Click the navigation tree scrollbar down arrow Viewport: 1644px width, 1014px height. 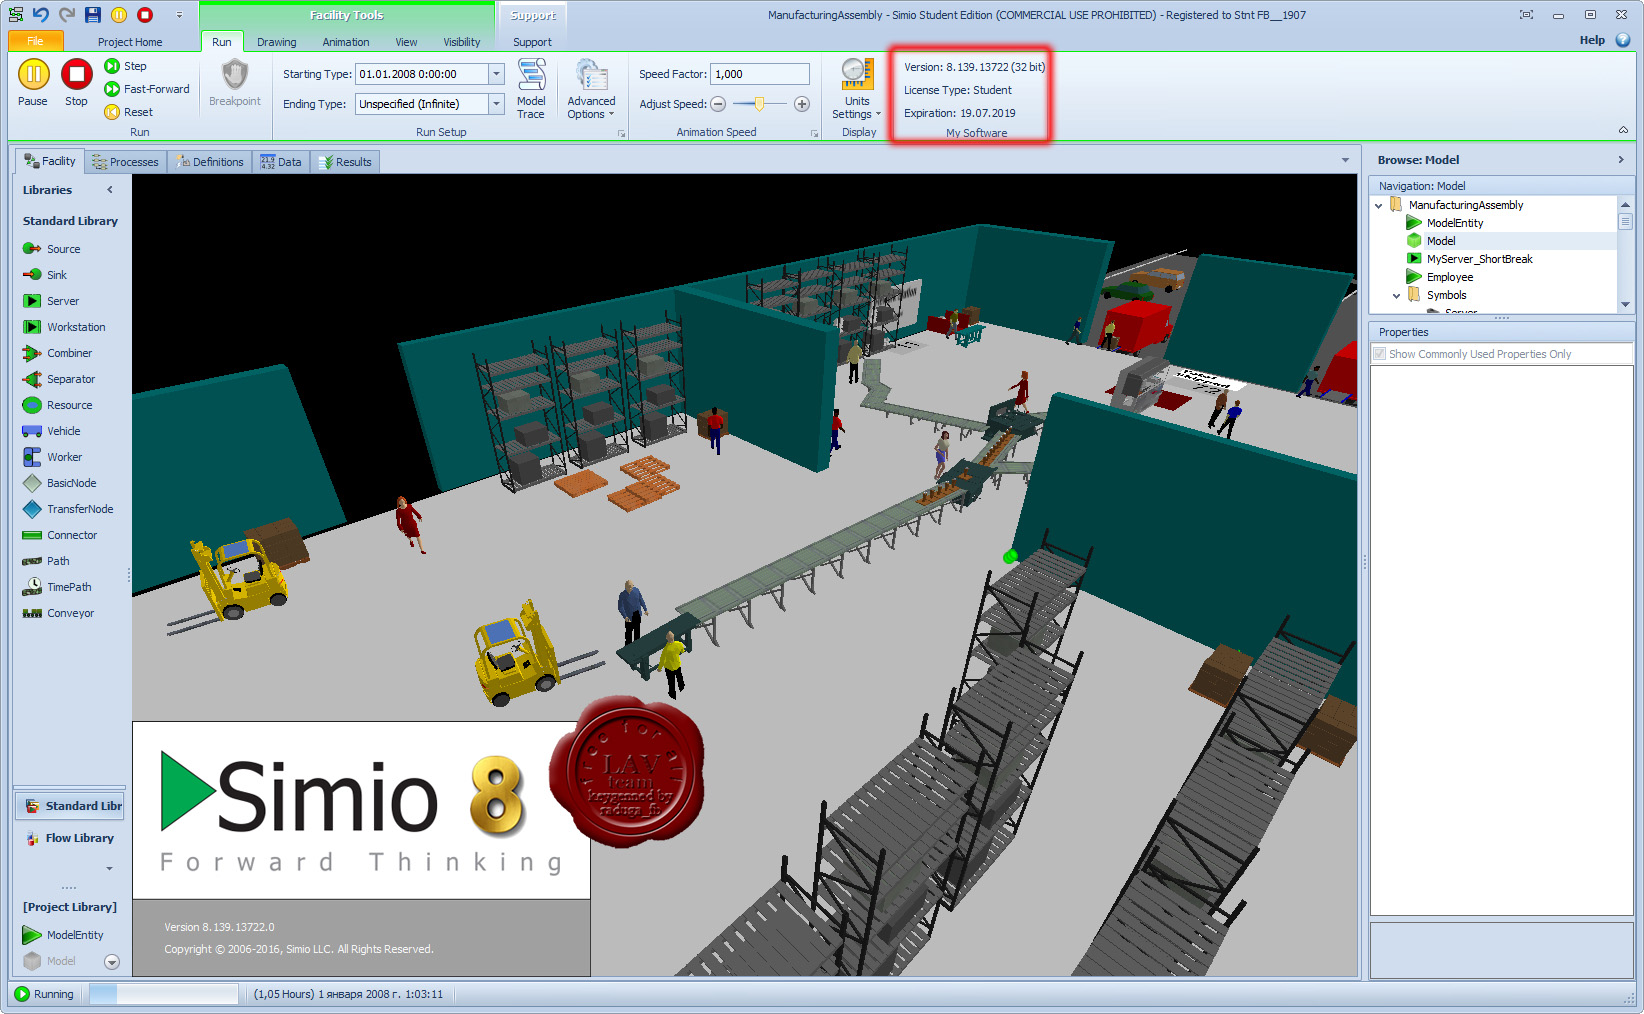[x=1625, y=304]
